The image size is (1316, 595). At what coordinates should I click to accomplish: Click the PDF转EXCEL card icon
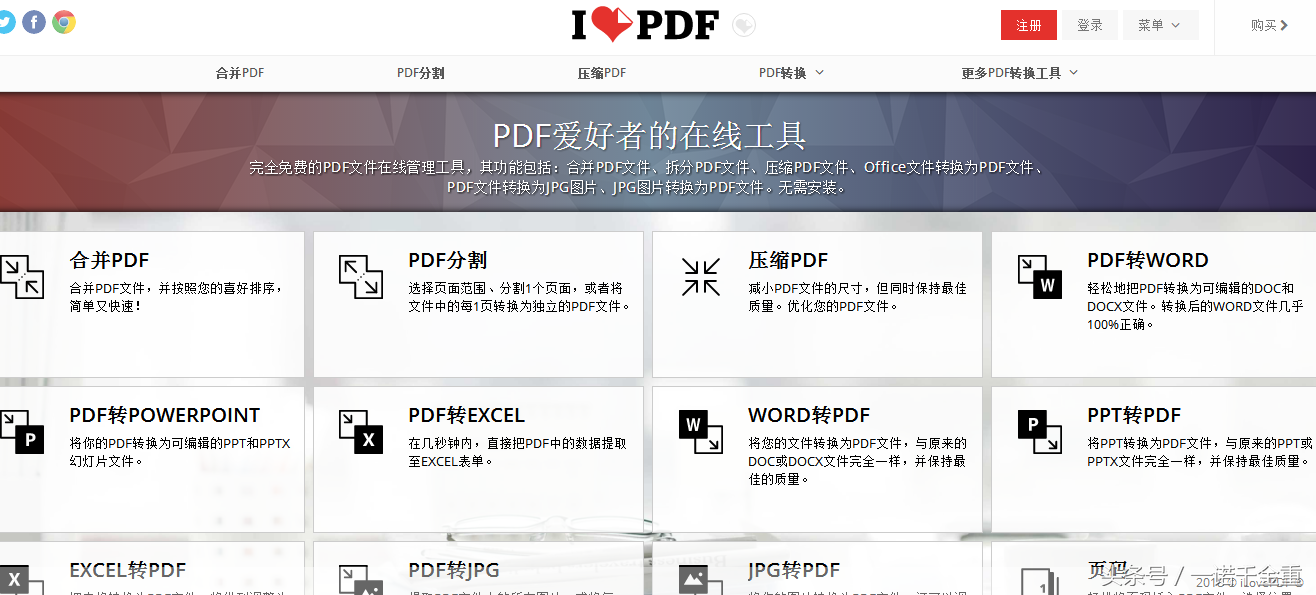(x=361, y=432)
